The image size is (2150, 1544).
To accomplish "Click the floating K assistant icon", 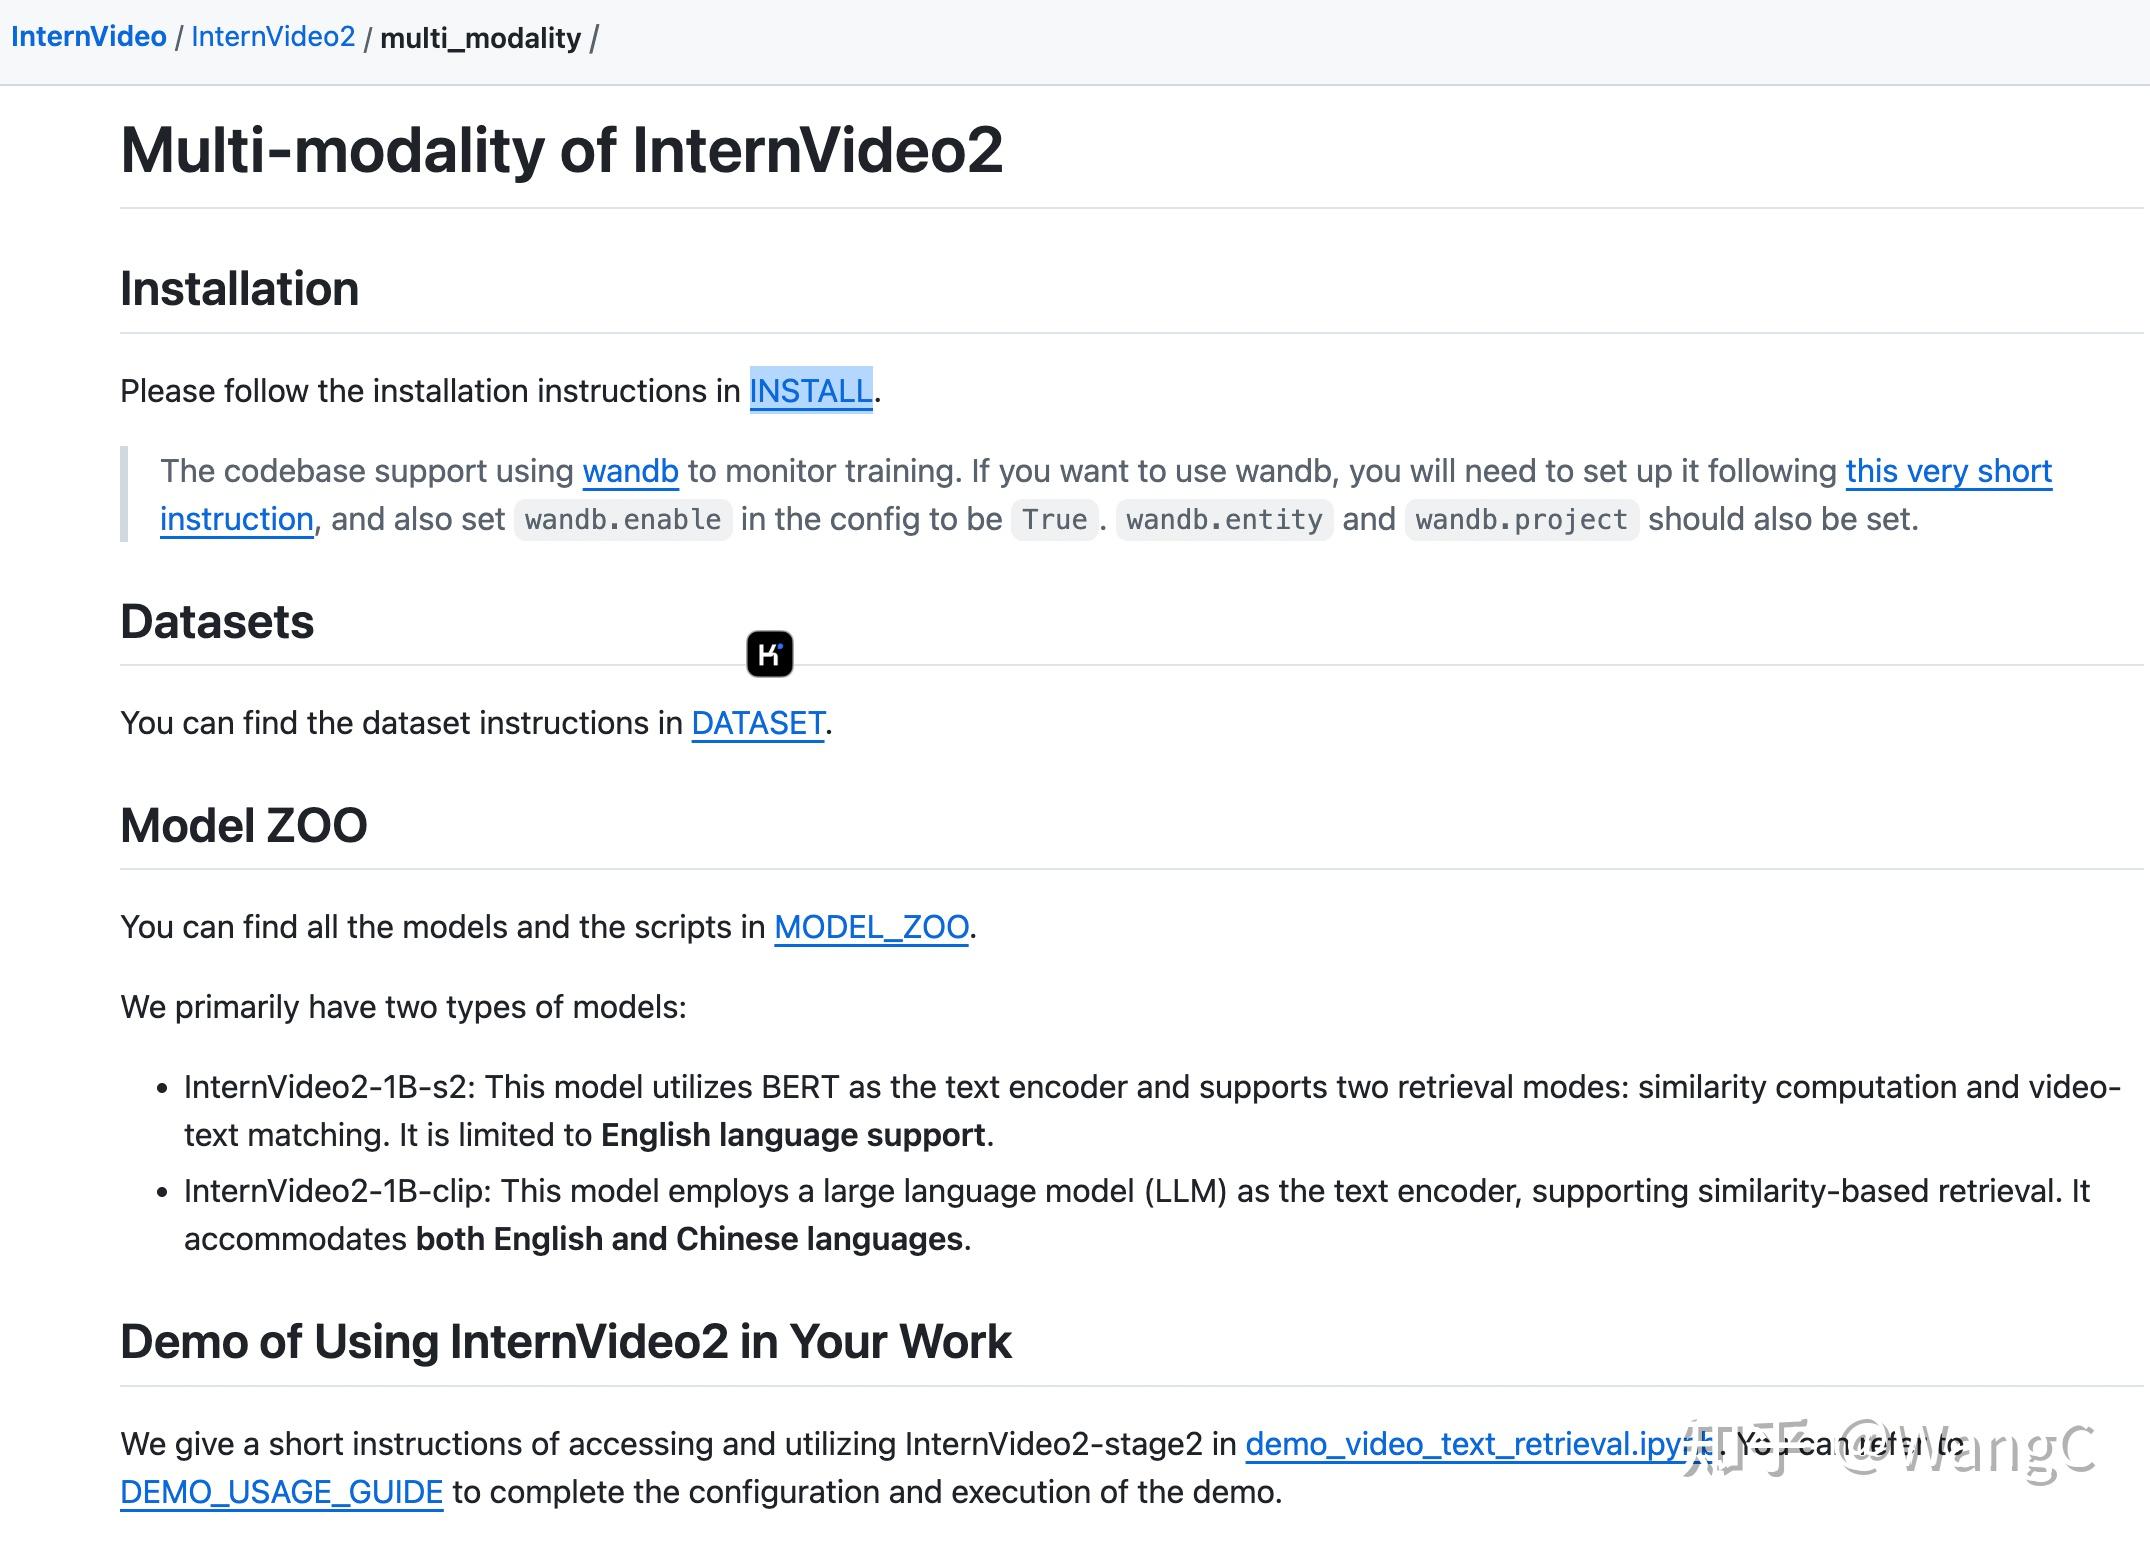I will 771,652.
